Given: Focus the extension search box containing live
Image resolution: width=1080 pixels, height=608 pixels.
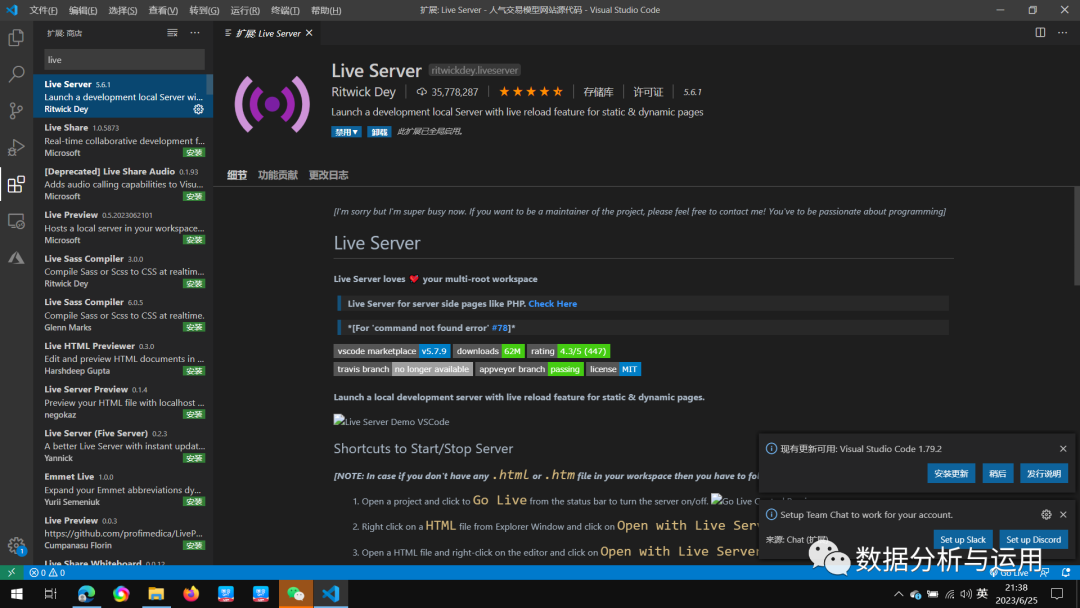Looking at the screenshot, I should click(x=124, y=60).
